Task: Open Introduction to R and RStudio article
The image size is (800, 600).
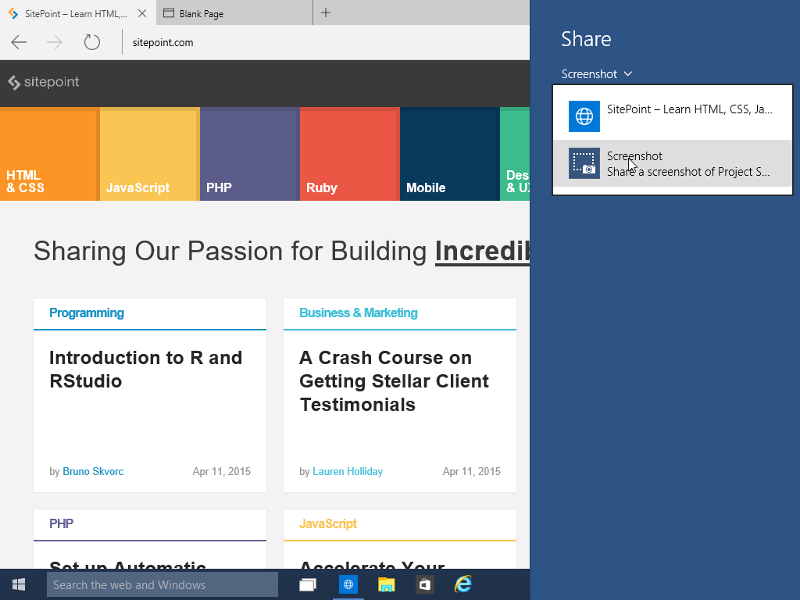Action: coord(146,369)
